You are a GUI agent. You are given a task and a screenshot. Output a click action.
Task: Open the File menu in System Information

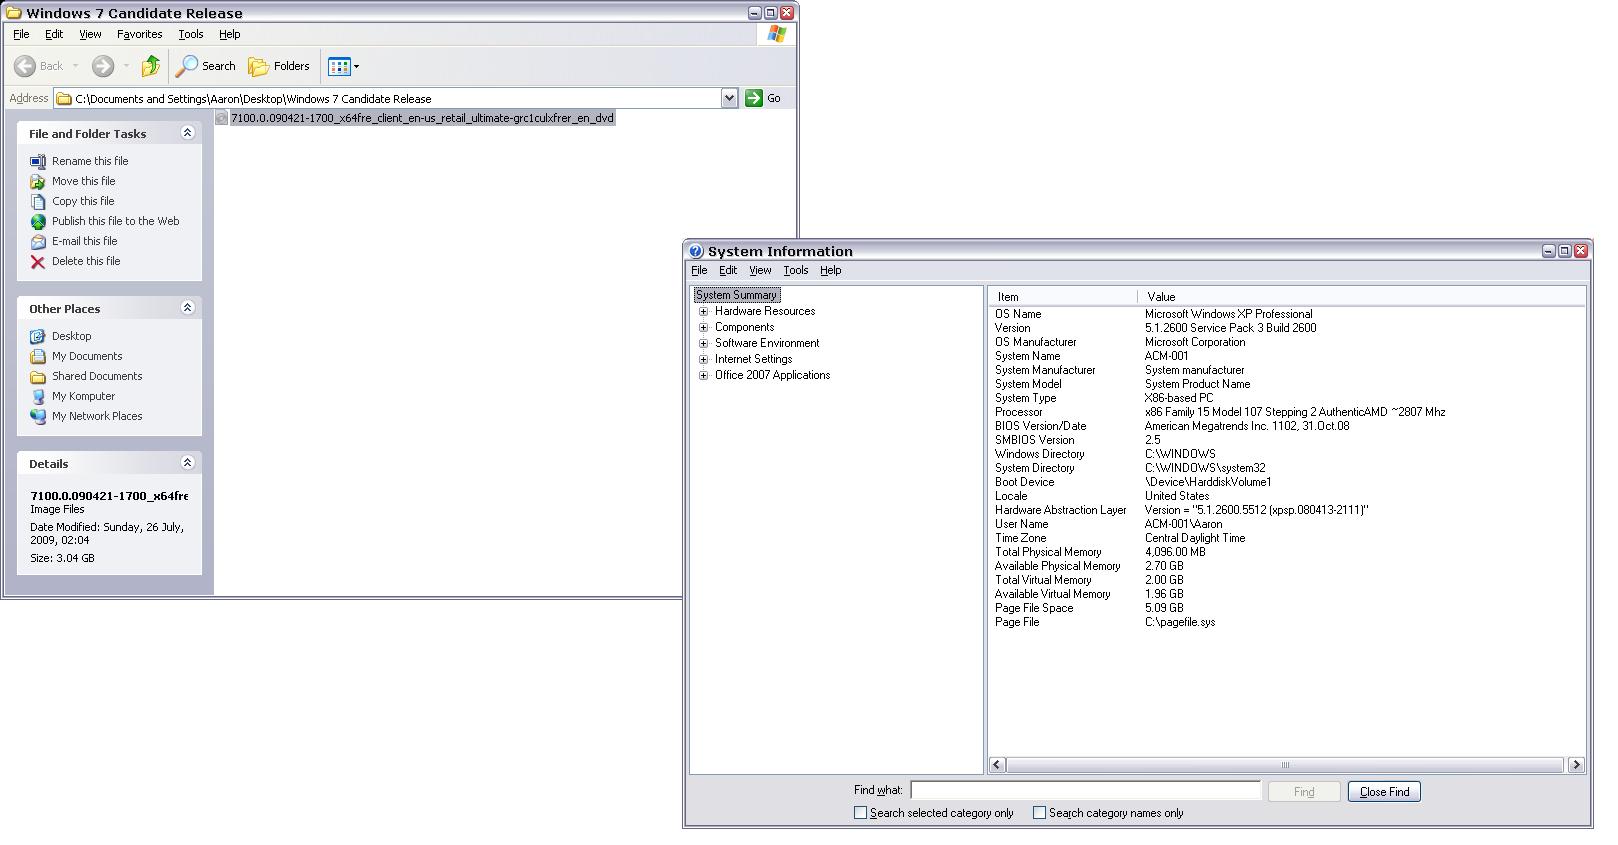(699, 270)
